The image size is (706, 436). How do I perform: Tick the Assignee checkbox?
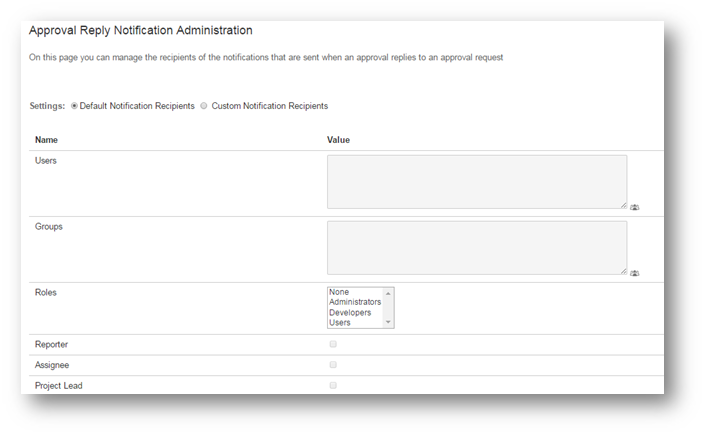(333, 365)
